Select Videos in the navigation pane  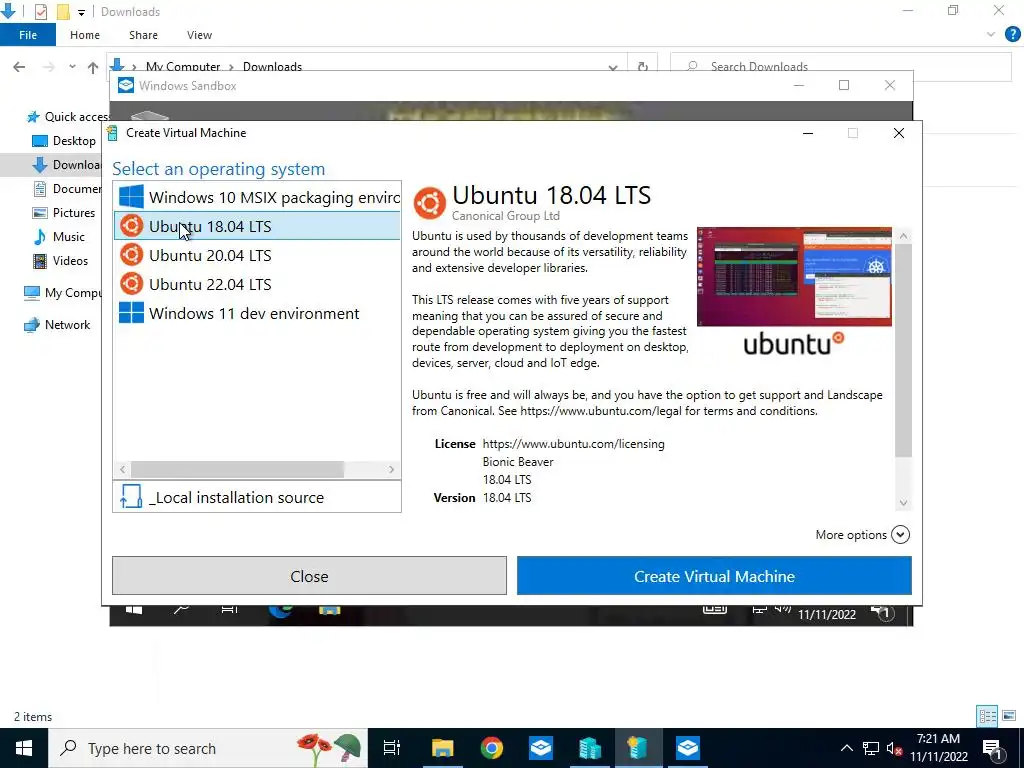61,261
